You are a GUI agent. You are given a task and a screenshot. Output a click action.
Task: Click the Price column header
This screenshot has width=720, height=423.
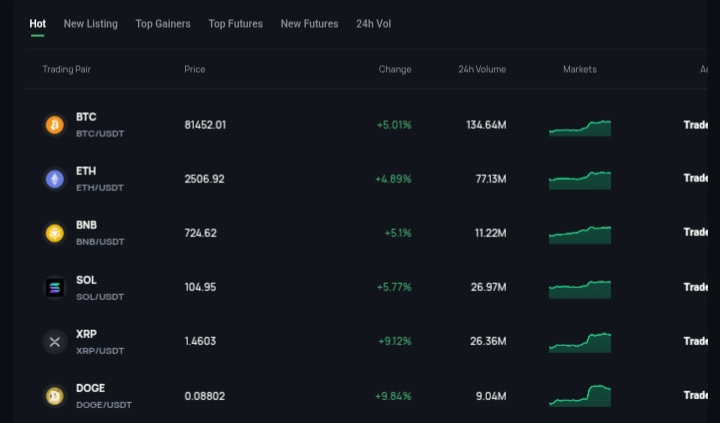tap(195, 69)
